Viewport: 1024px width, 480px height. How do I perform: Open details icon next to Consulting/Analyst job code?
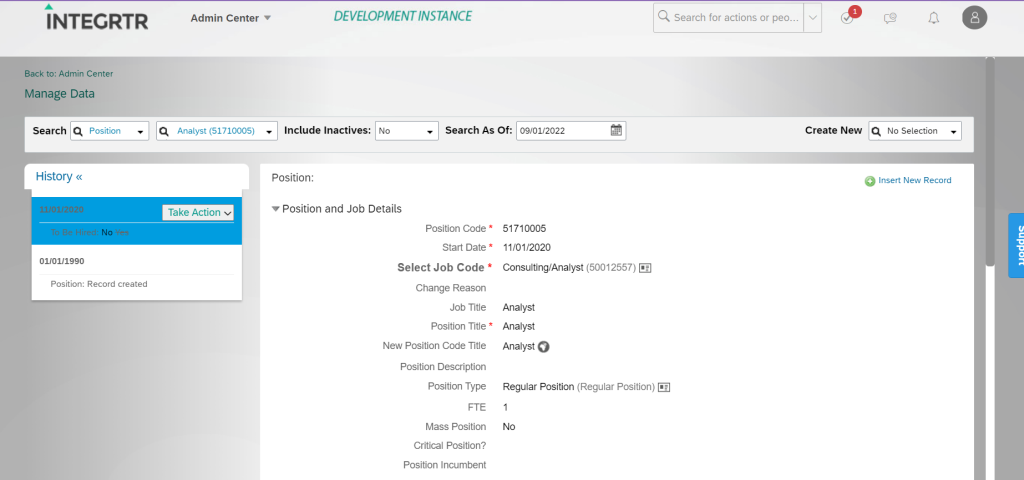645,268
